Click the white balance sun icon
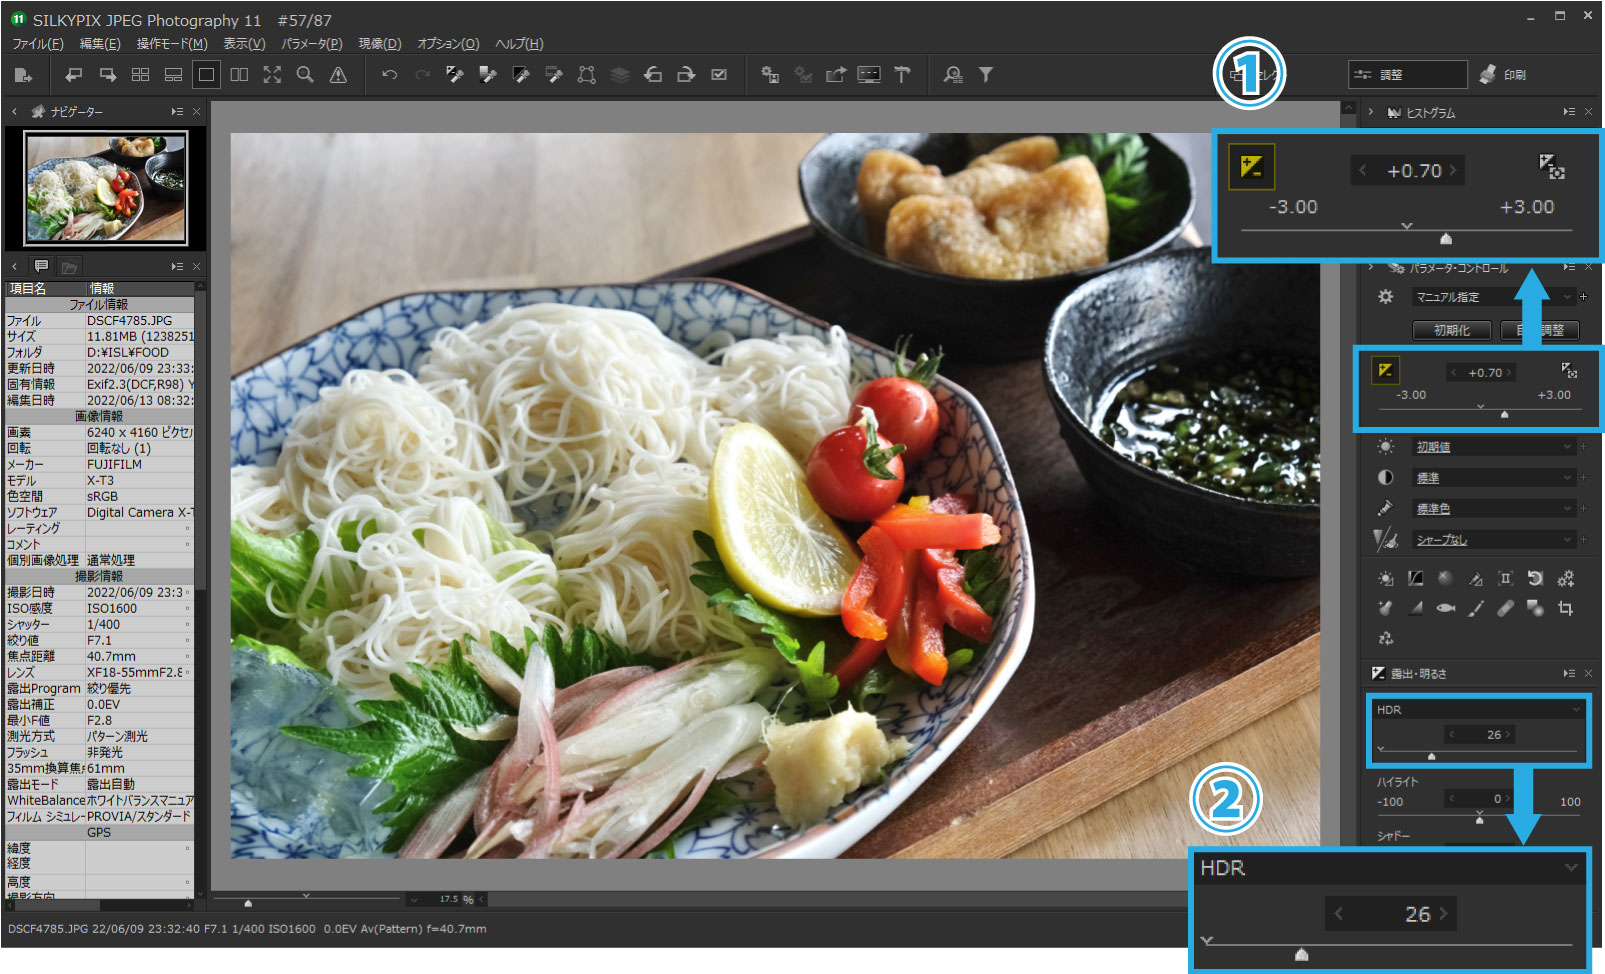The image size is (1605, 974). click(x=1385, y=447)
